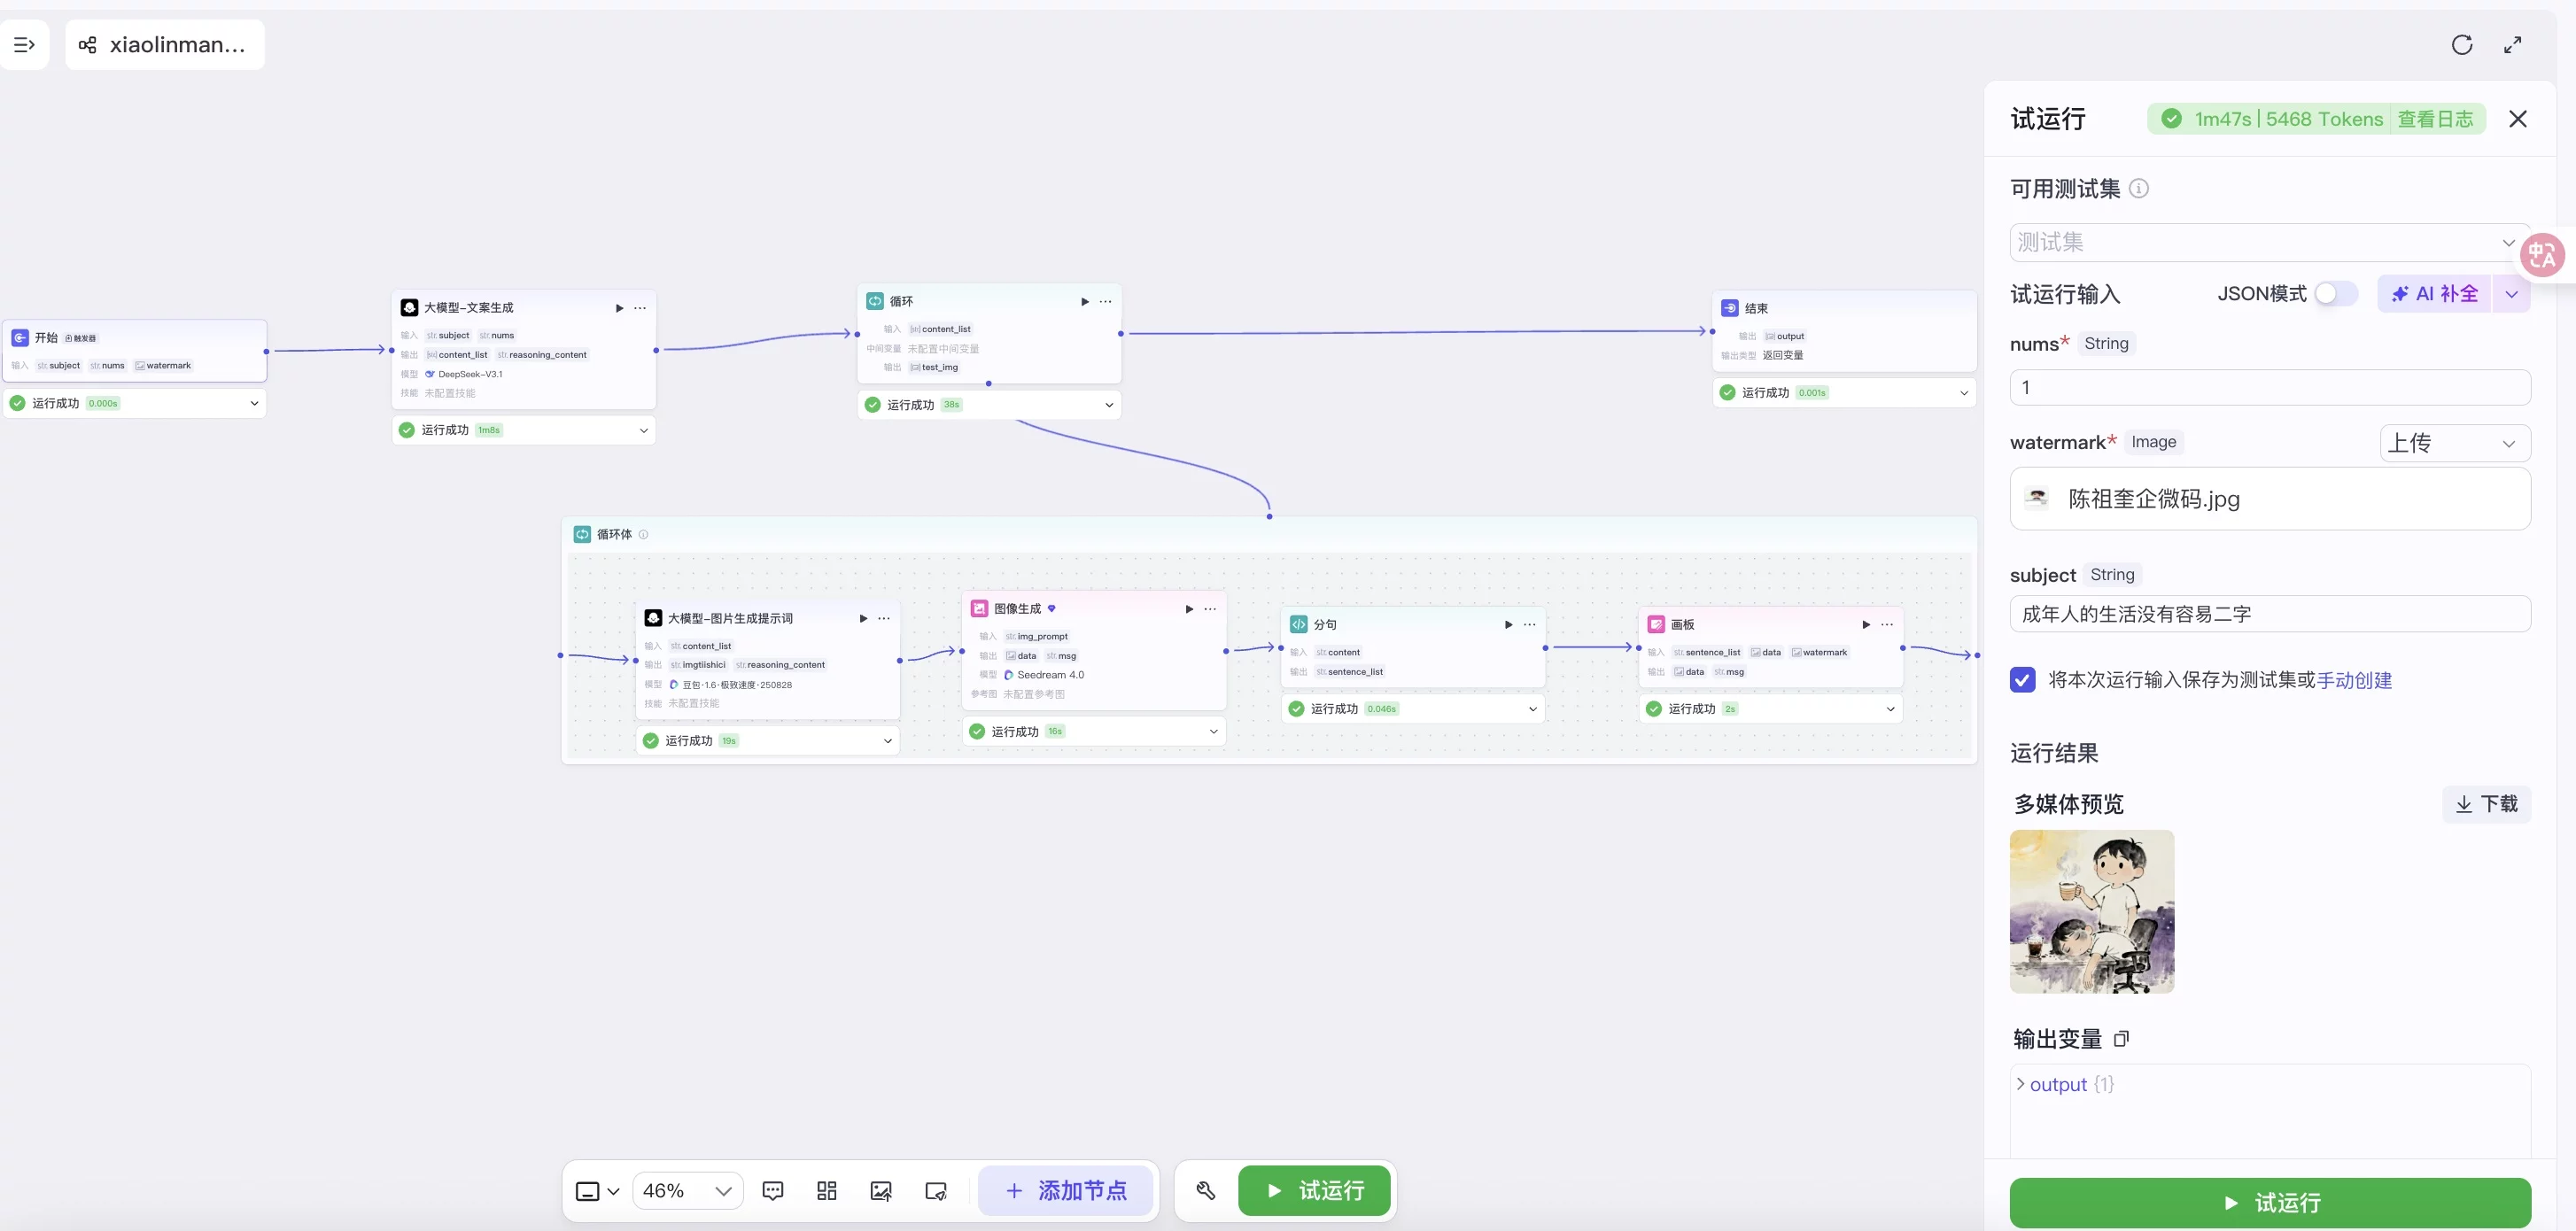
Task: Expand the 循环 node run result
Action: click(1109, 405)
